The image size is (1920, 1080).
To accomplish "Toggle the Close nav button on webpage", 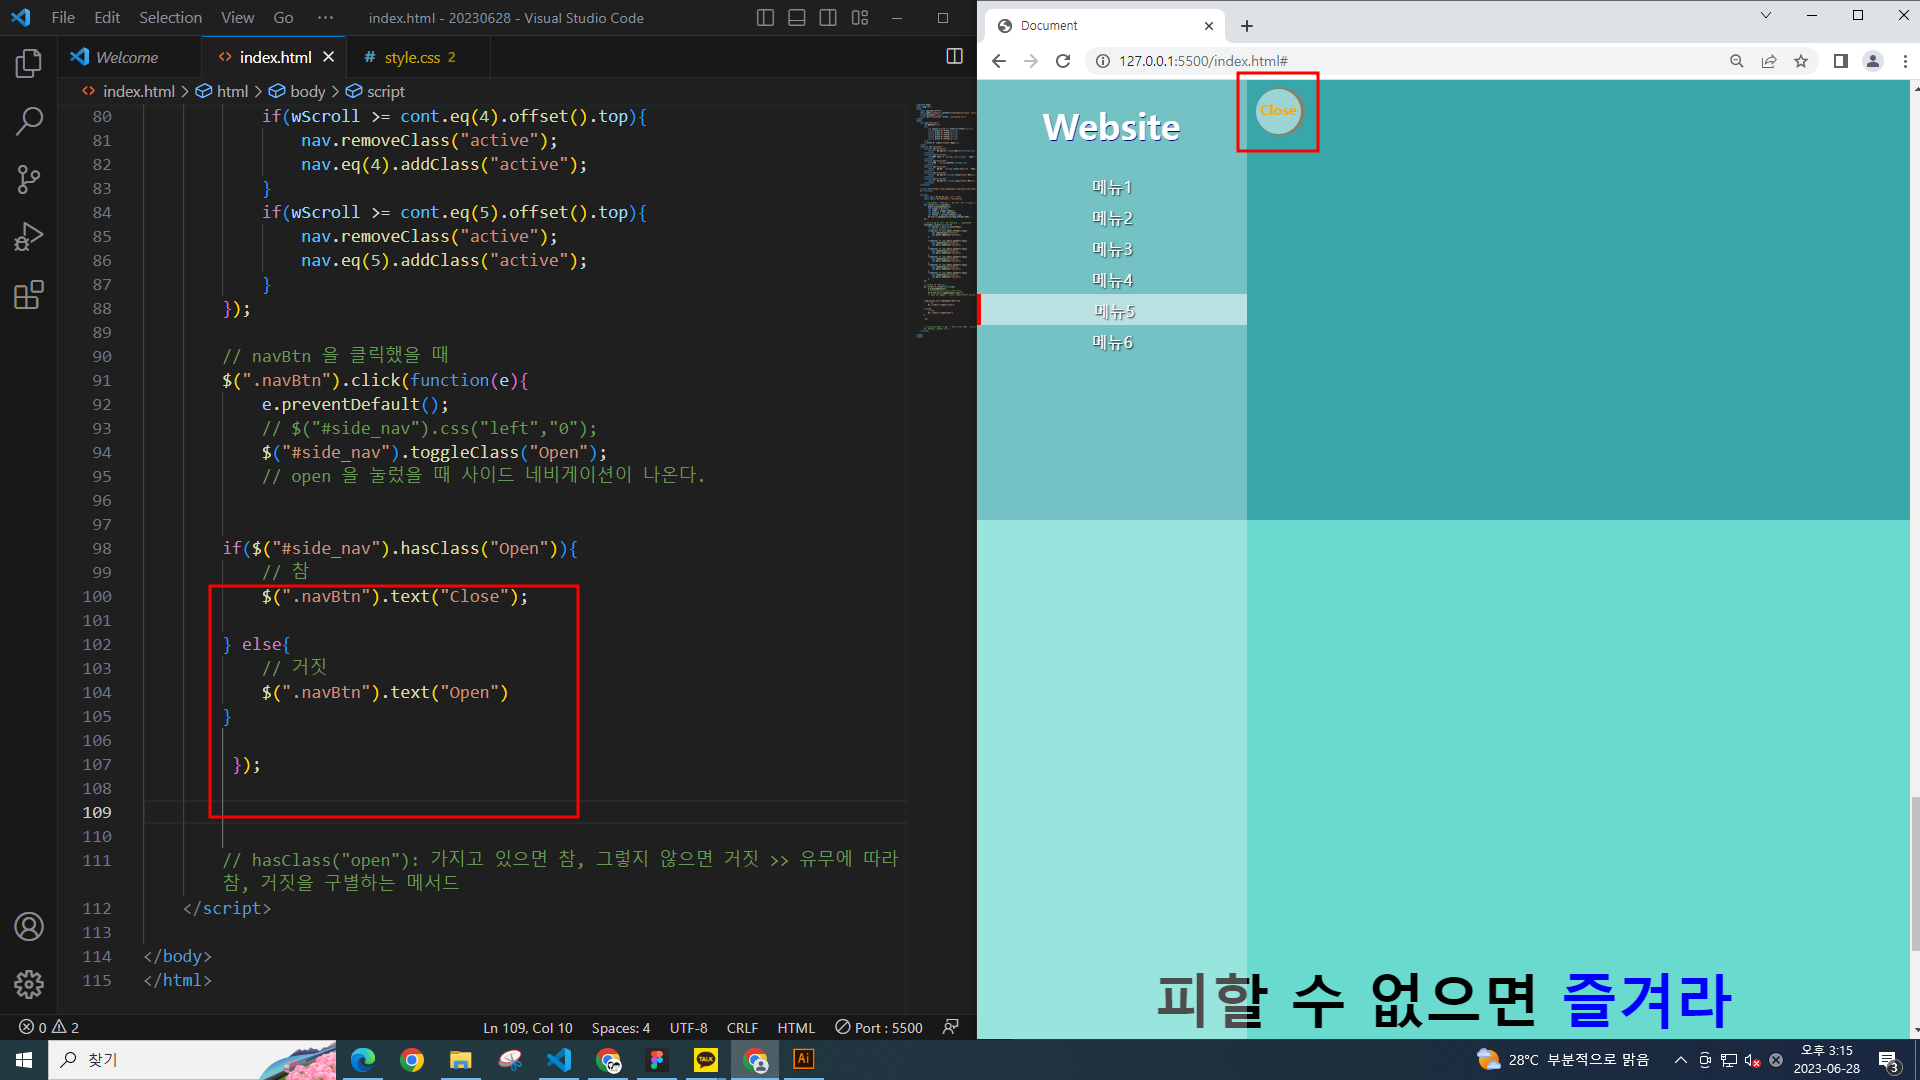I will pyautogui.click(x=1278, y=111).
